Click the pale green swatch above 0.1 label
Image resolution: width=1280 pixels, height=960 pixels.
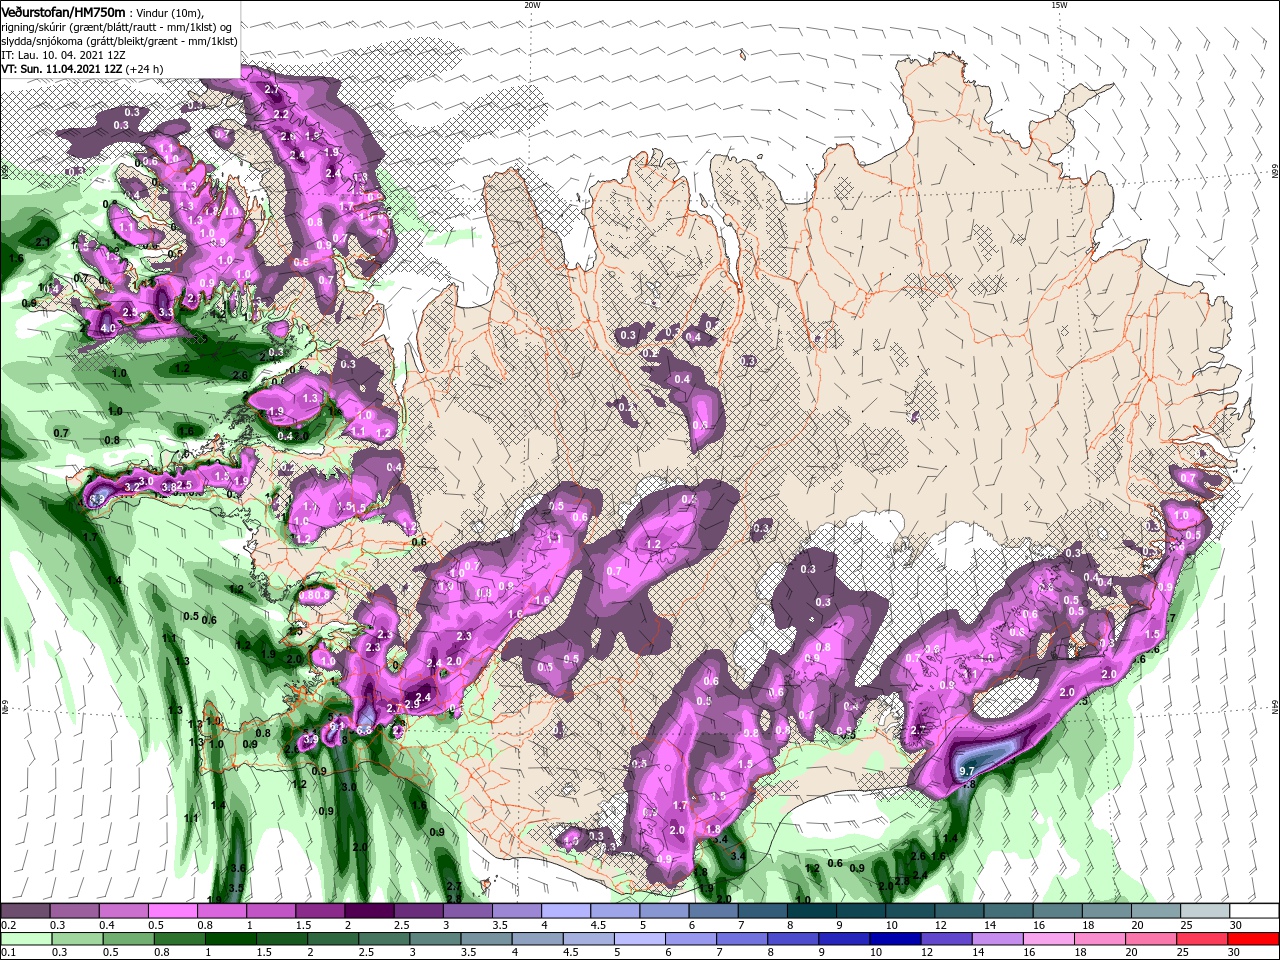[26, 937]
